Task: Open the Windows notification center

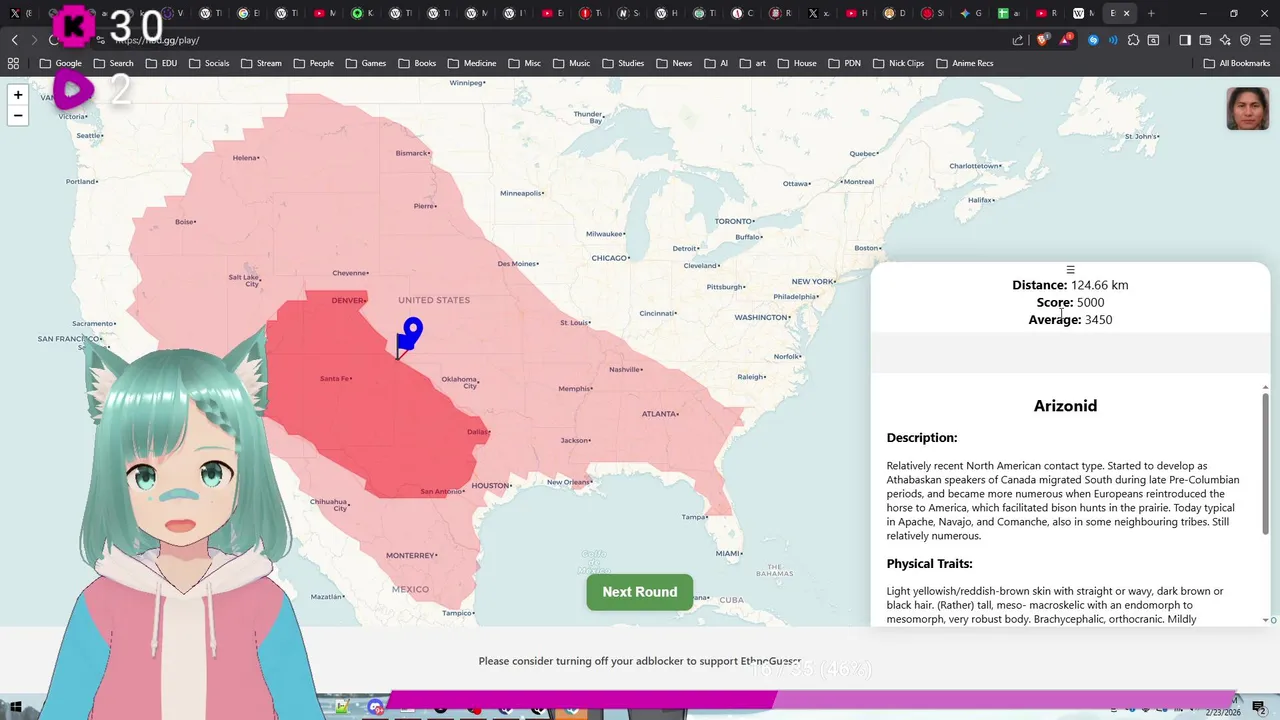Action: [x=1259, y=708]
